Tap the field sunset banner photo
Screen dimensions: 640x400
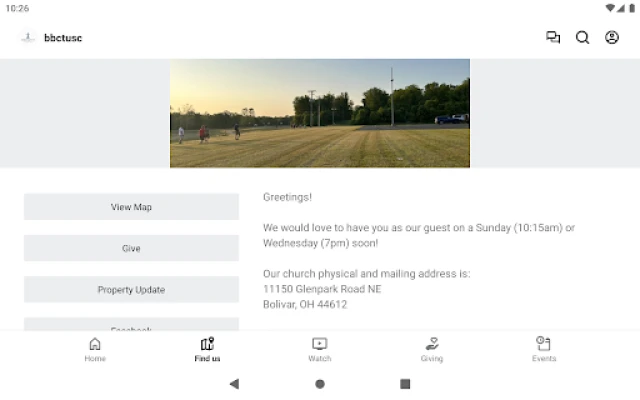point(320,113)
